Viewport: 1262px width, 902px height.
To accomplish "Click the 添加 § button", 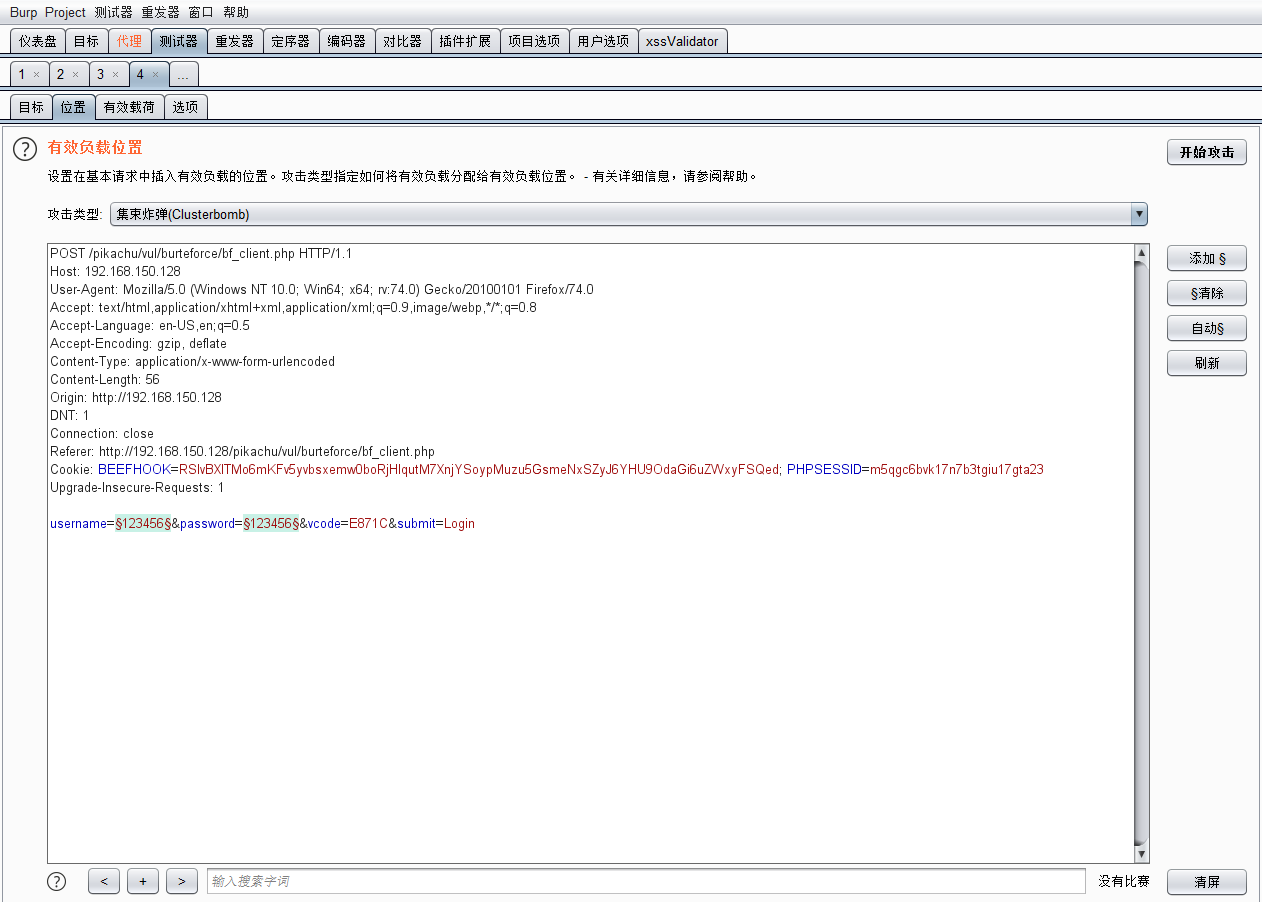I will click(x=1207, y=258).
